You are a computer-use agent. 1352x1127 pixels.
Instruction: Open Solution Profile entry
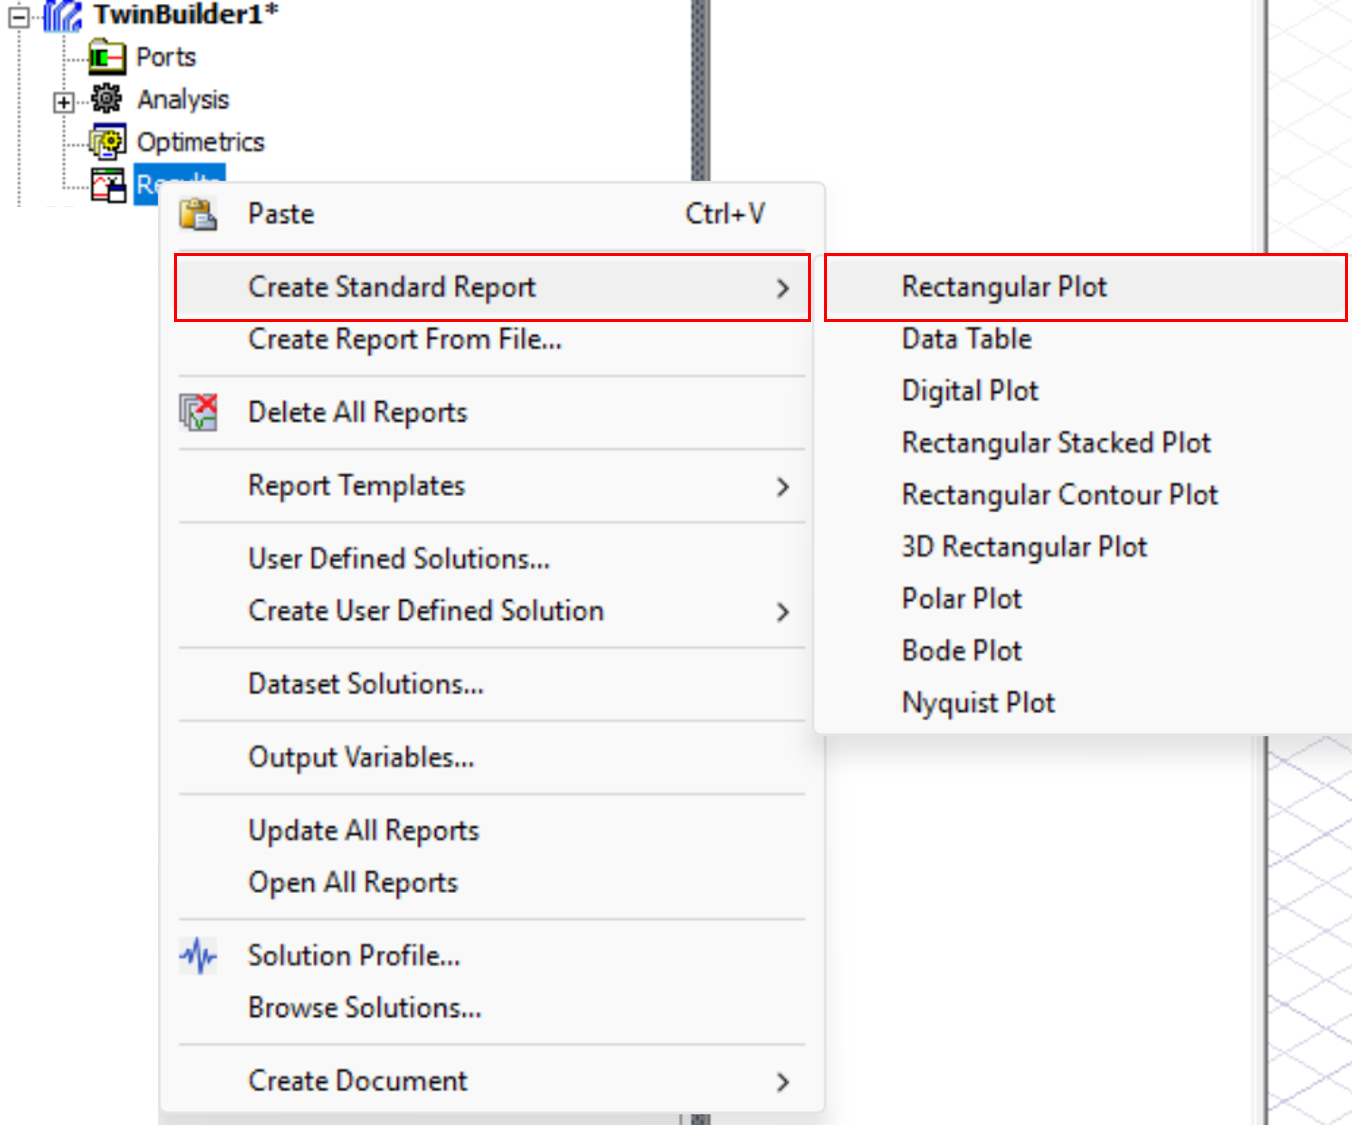[492, 956]
